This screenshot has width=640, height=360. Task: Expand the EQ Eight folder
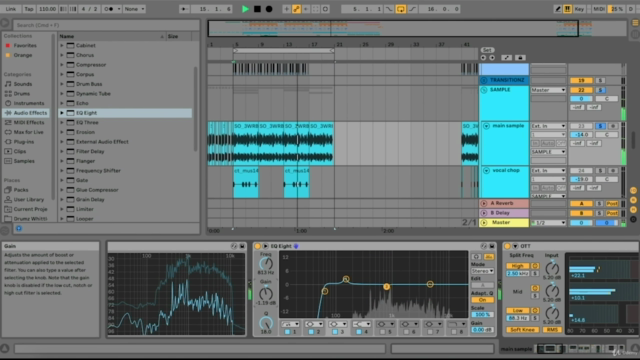pos(62,113)
